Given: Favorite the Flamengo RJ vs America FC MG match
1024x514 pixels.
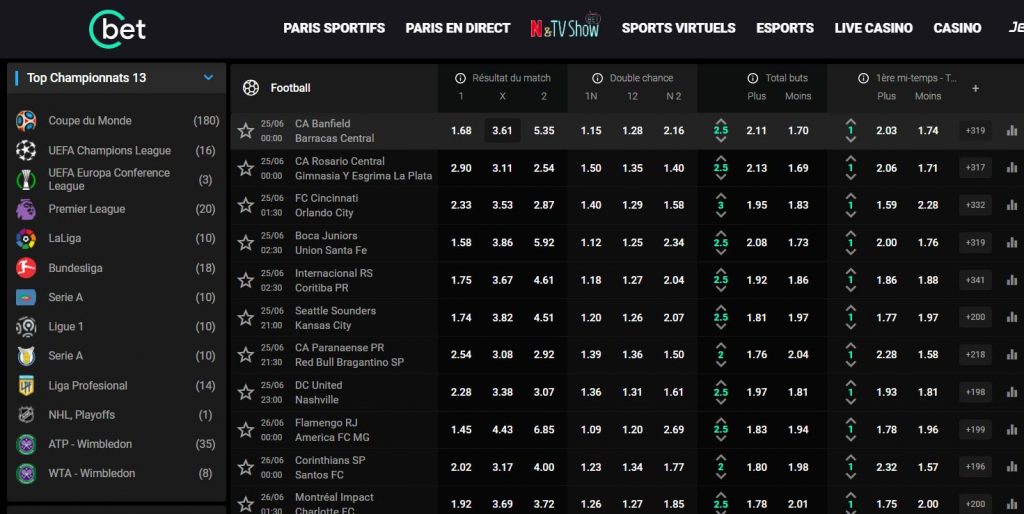Looking at the screenshot, I should click(x=246, y=430).
